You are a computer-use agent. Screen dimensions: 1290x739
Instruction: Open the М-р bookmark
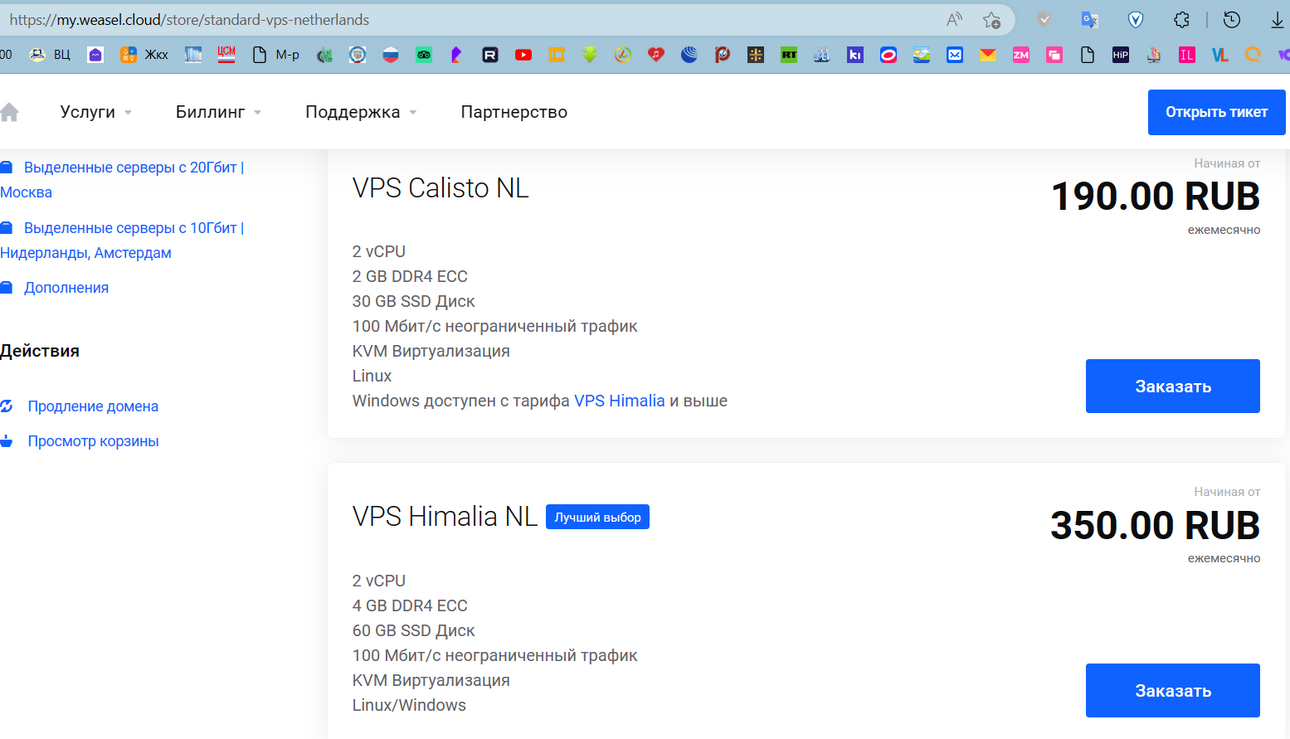click(x=276, y=55)
